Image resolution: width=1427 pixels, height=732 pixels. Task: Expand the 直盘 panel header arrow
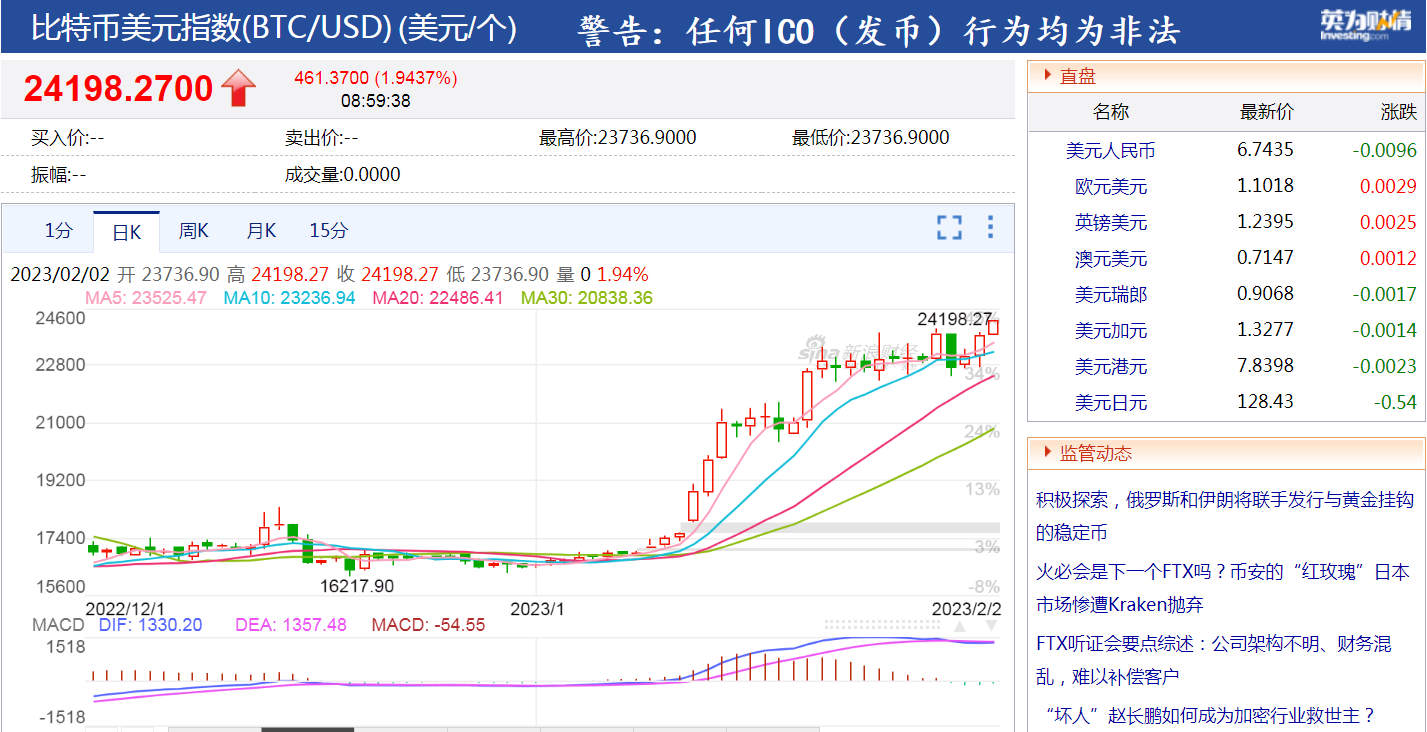pyautogui.click(x=1047, y=75)
